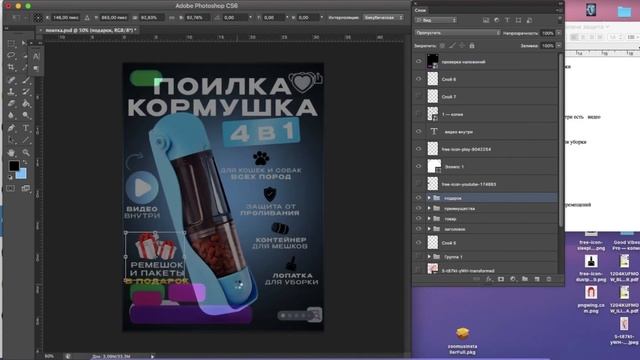This screenshot has width=640, height=360.
Task: Show the hidden Группа 1 group
Action: 418,256
